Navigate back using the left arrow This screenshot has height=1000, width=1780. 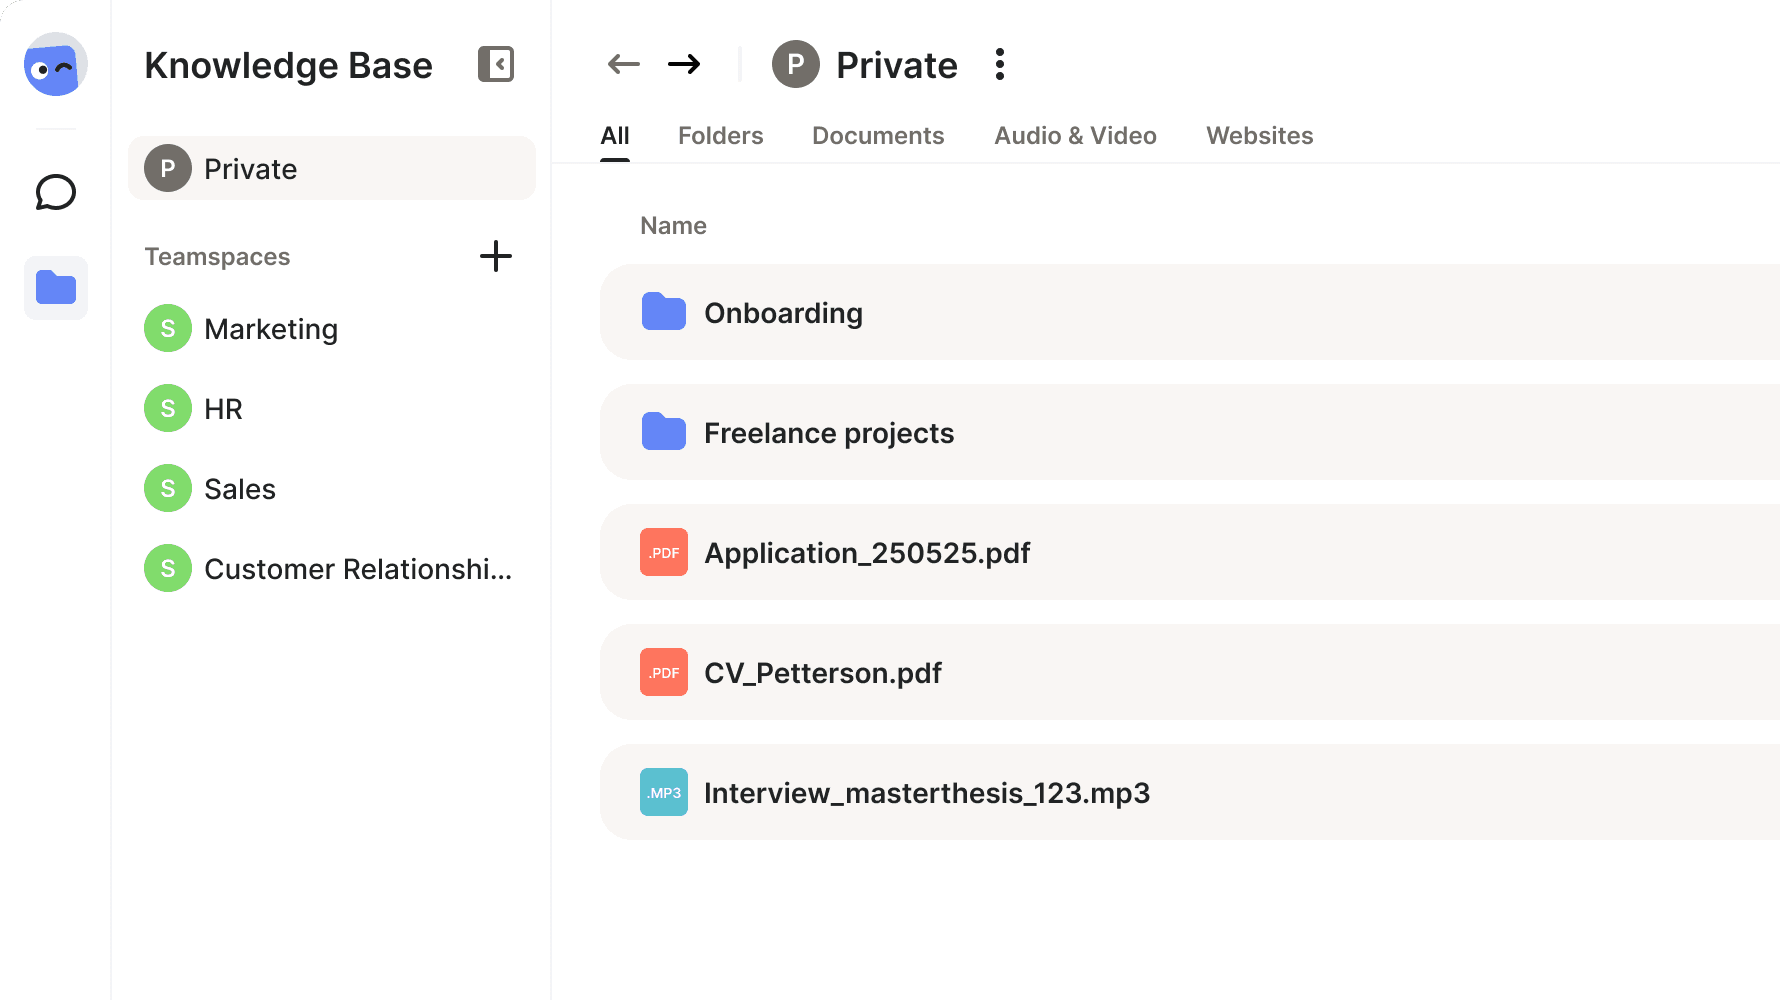(623, 63)
